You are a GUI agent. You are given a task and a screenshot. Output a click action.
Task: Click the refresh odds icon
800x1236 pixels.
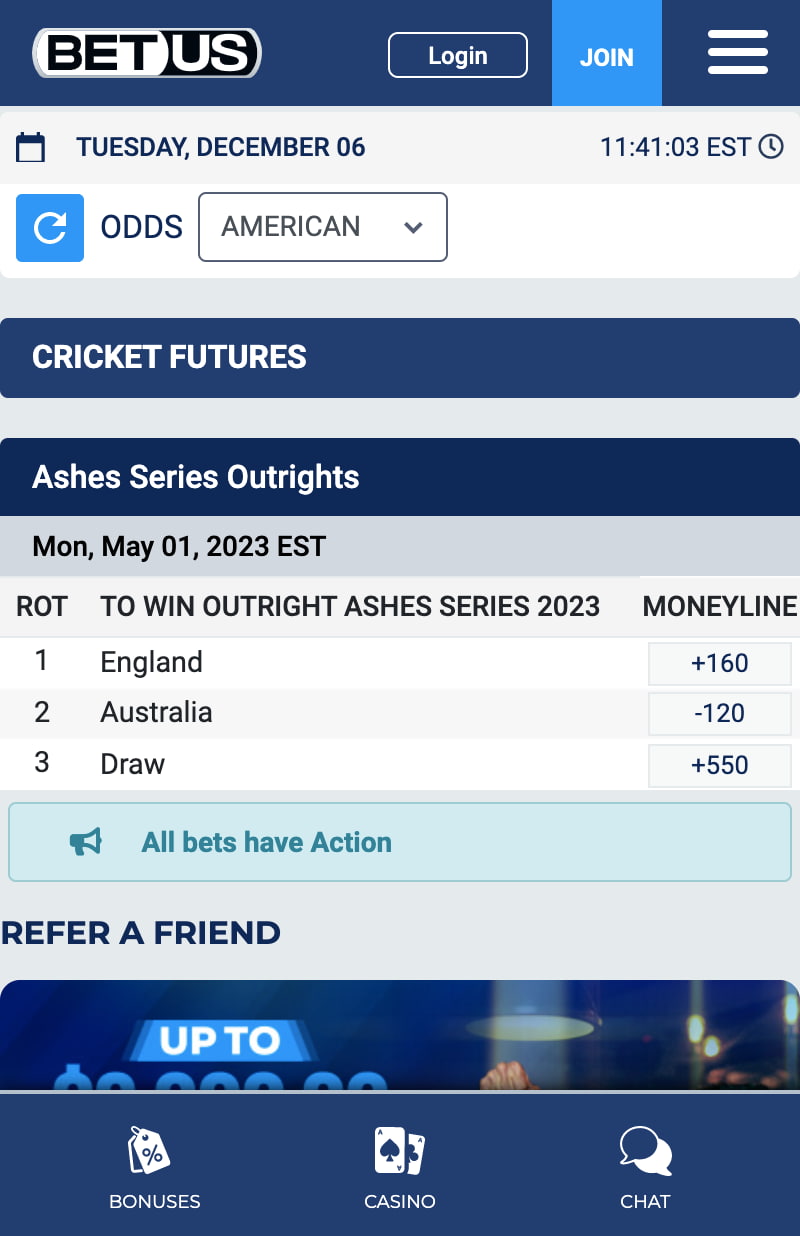click(x=50, y=228)
